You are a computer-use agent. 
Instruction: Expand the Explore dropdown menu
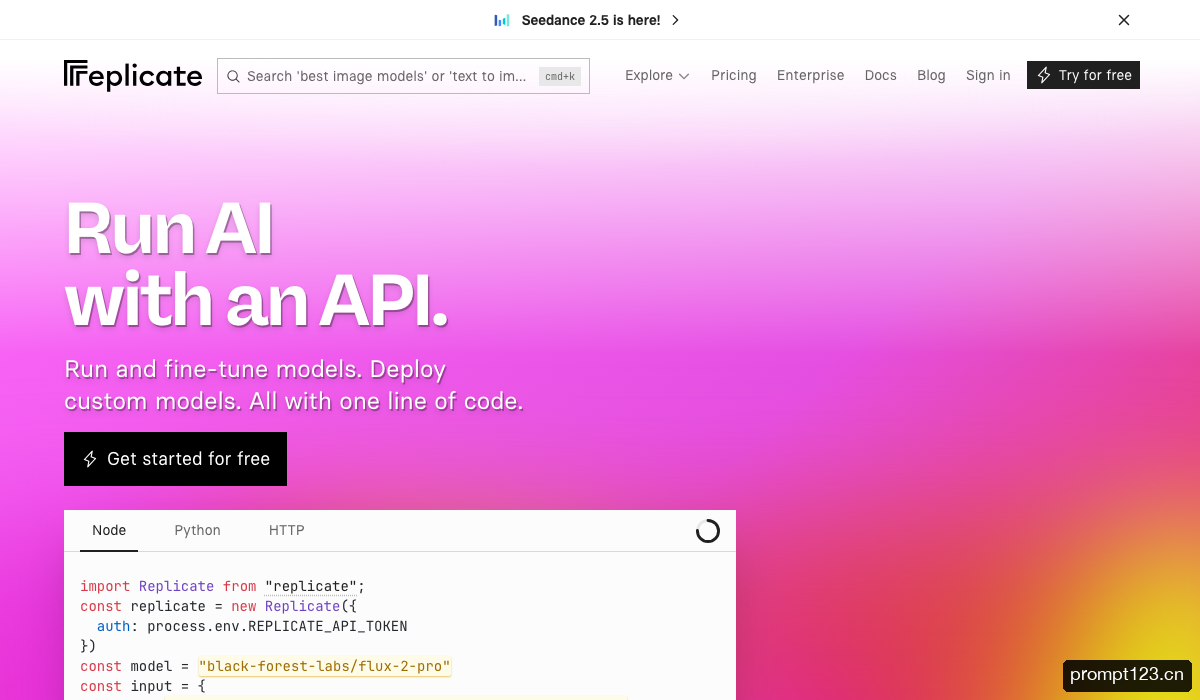pyautogui.click(x=657, y=75)
